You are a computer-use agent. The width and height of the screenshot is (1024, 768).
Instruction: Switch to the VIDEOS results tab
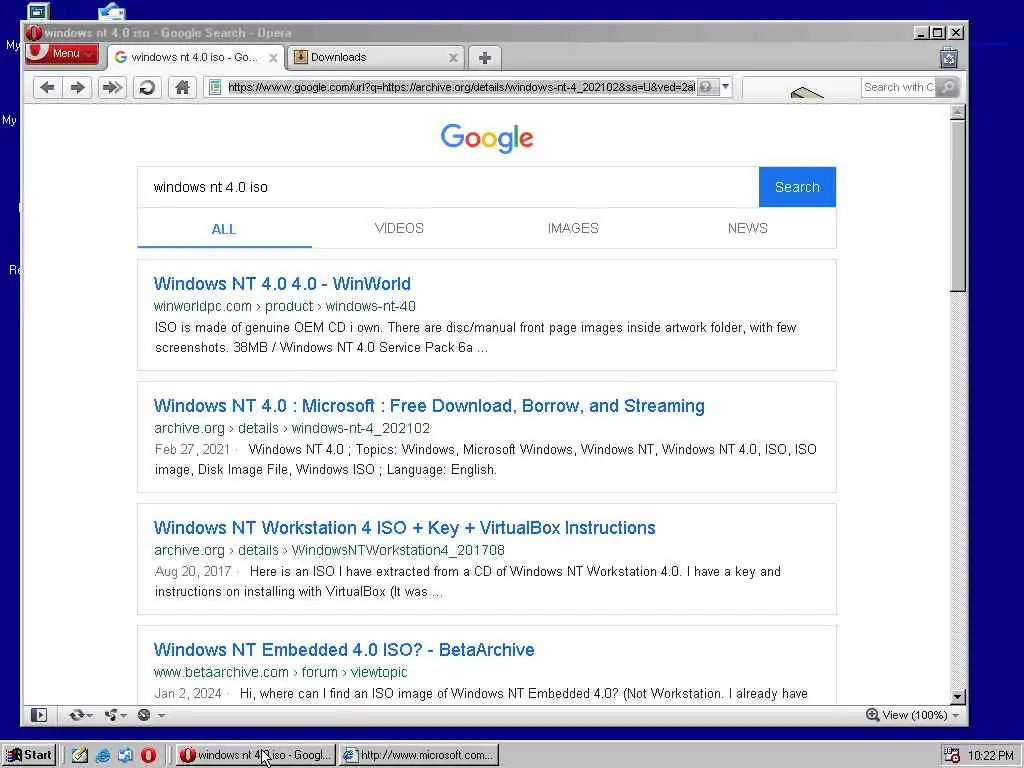[x=399, y=229]
